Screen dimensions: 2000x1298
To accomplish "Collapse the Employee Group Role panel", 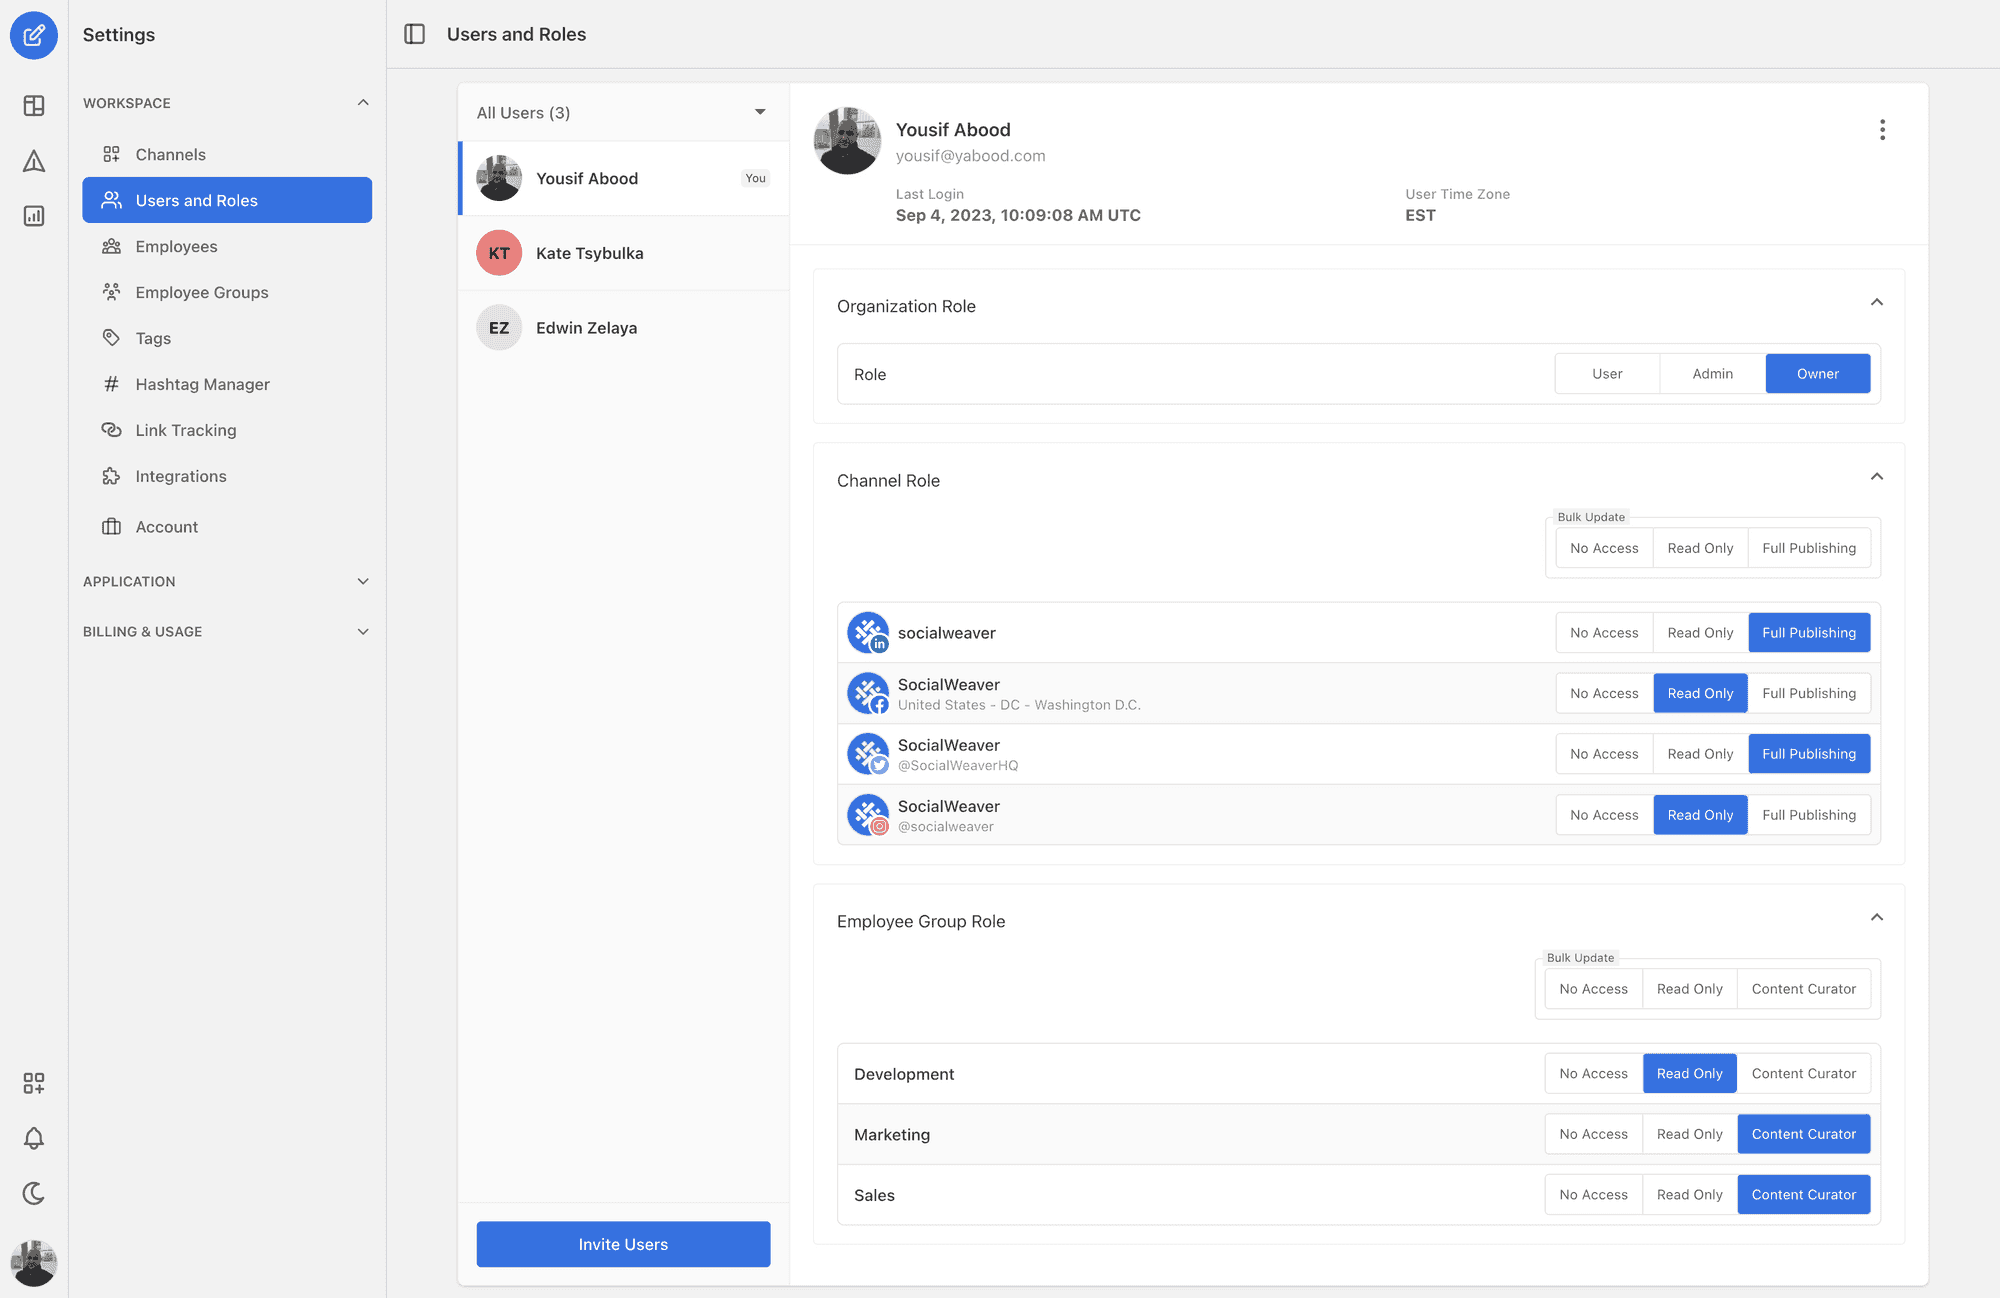I will [x=1877, y=917].
